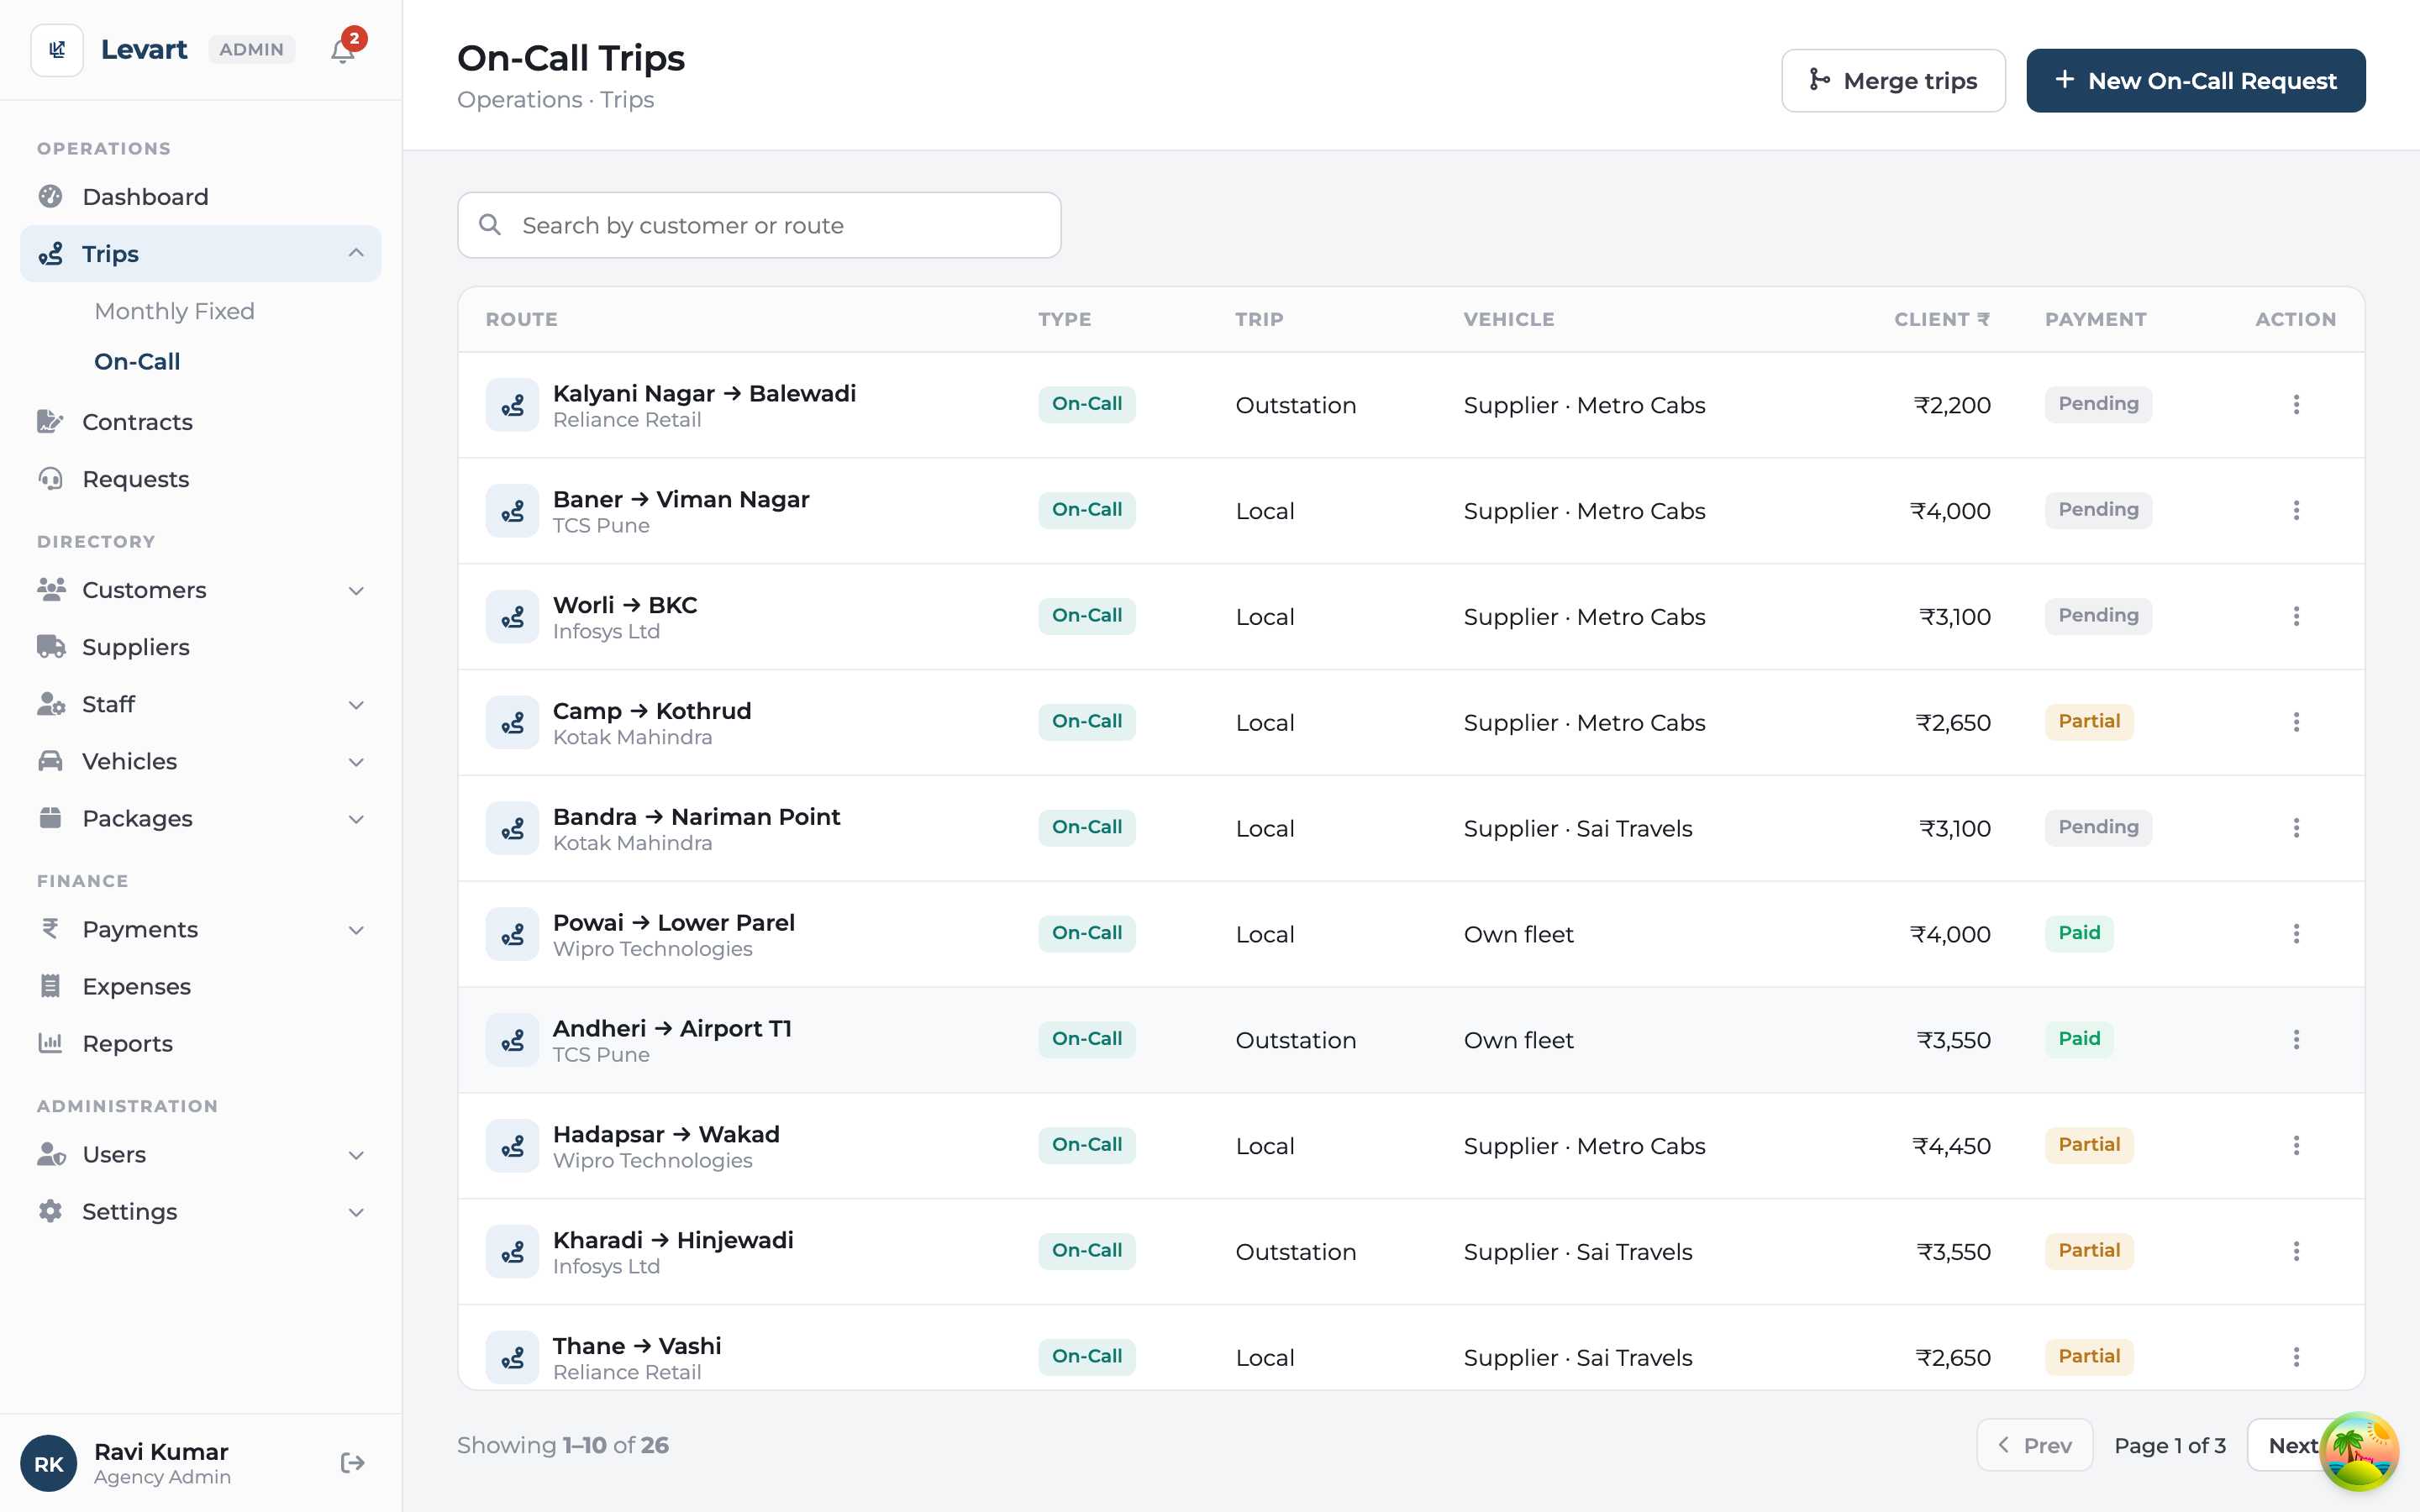Open row actions for Baner → Viman Nagar

coord(2296,510)
